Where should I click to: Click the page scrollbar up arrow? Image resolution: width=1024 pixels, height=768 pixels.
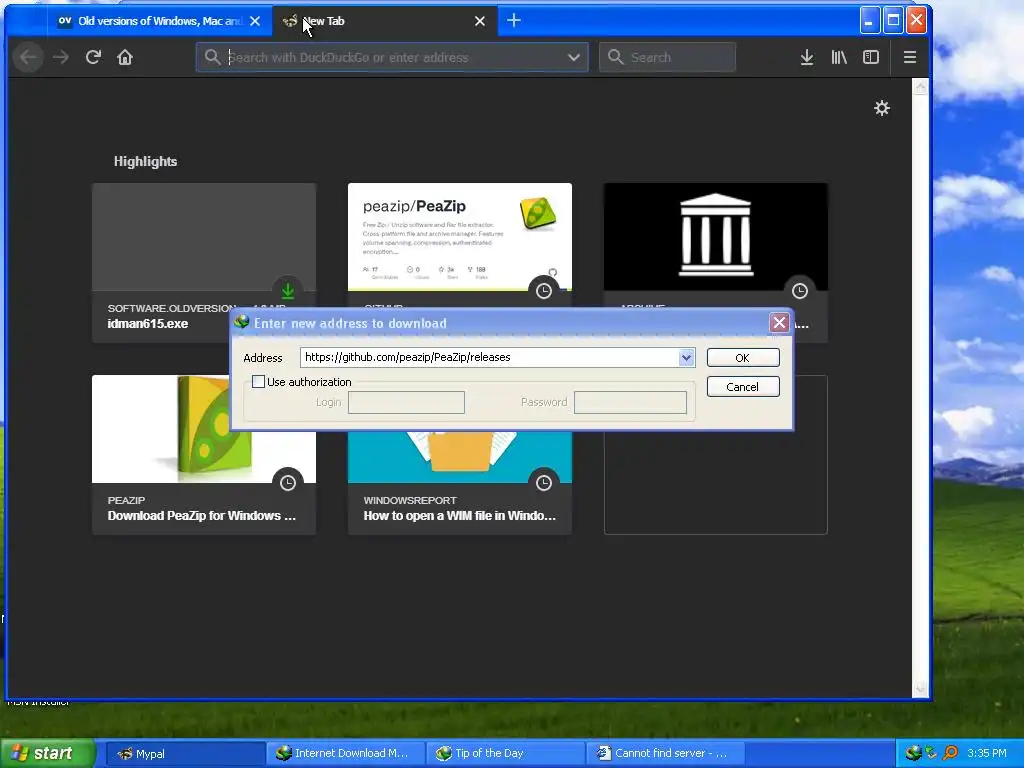920,88
